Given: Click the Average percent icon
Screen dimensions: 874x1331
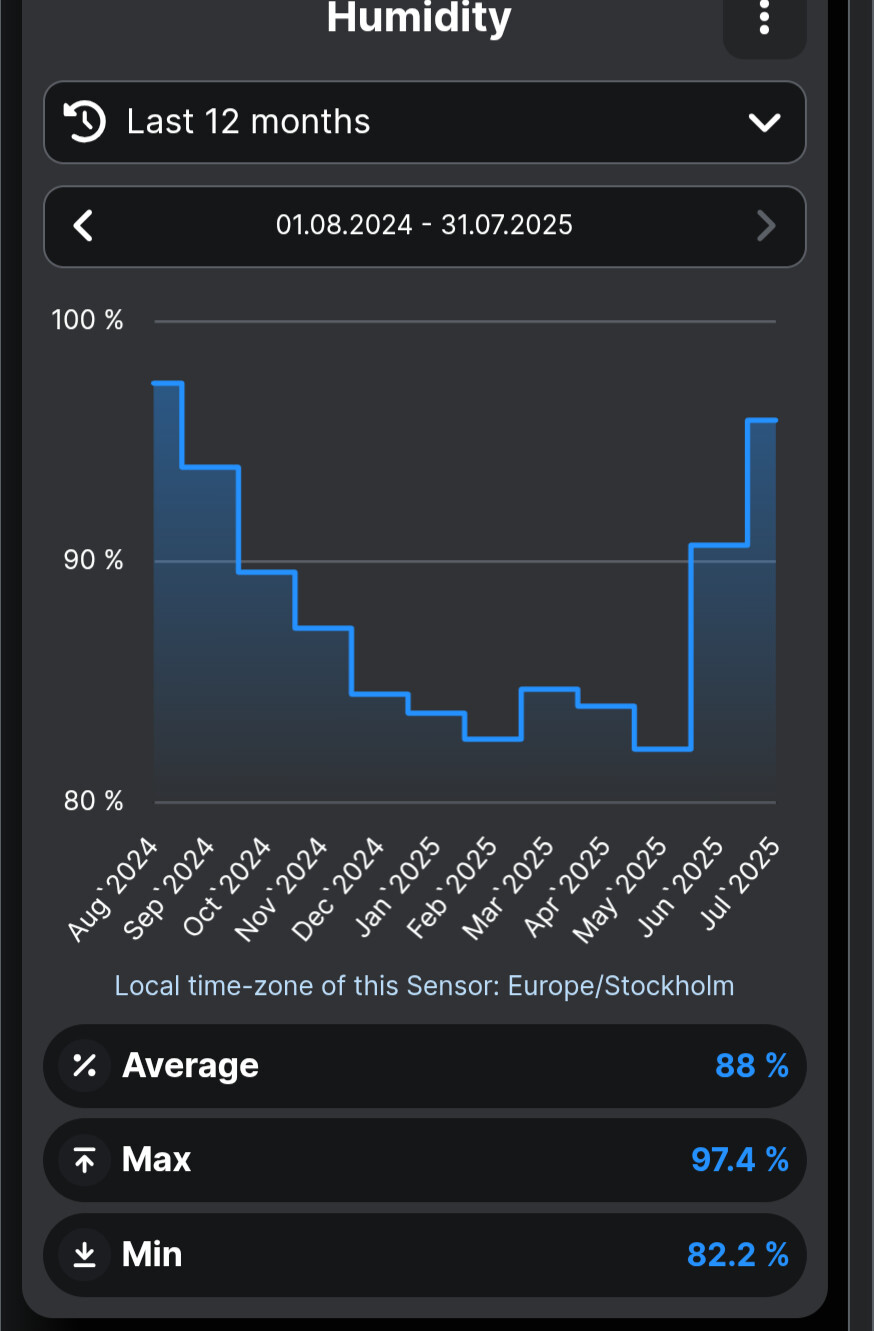Looking at the screenshot, I should click(85, 1066).
